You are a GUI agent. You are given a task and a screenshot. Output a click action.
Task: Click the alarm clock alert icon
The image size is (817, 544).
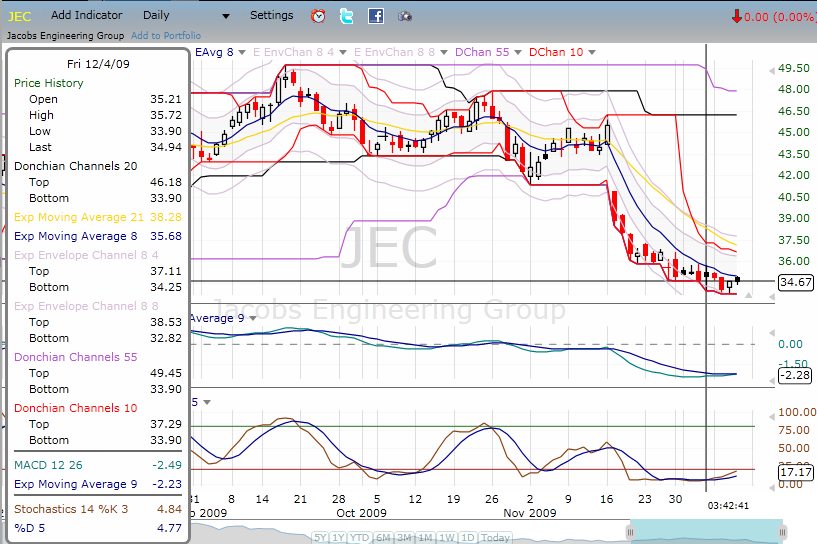tap(318, 16)
